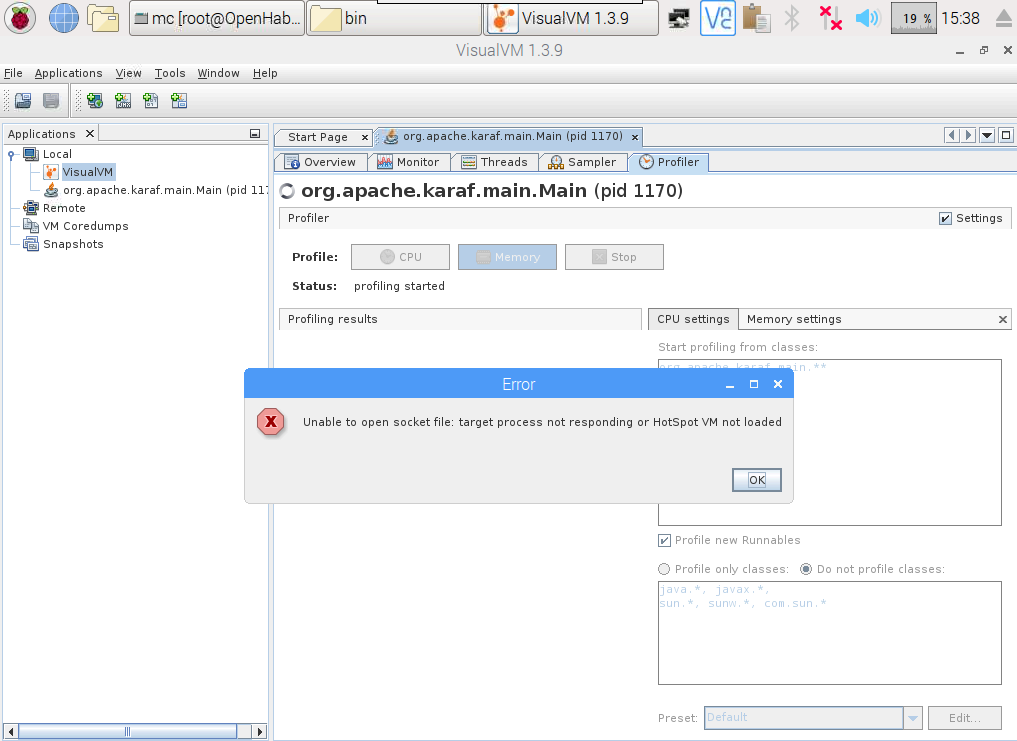
Task: Click Add VM Coredump toolbar icon
Action: pos(150,101)
